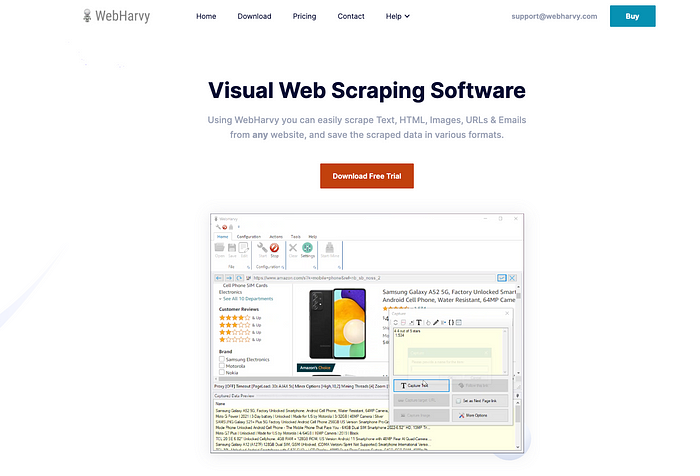Click the Samsung Galaxy phone product image
700x476 pixels.
tap(338, 323)
